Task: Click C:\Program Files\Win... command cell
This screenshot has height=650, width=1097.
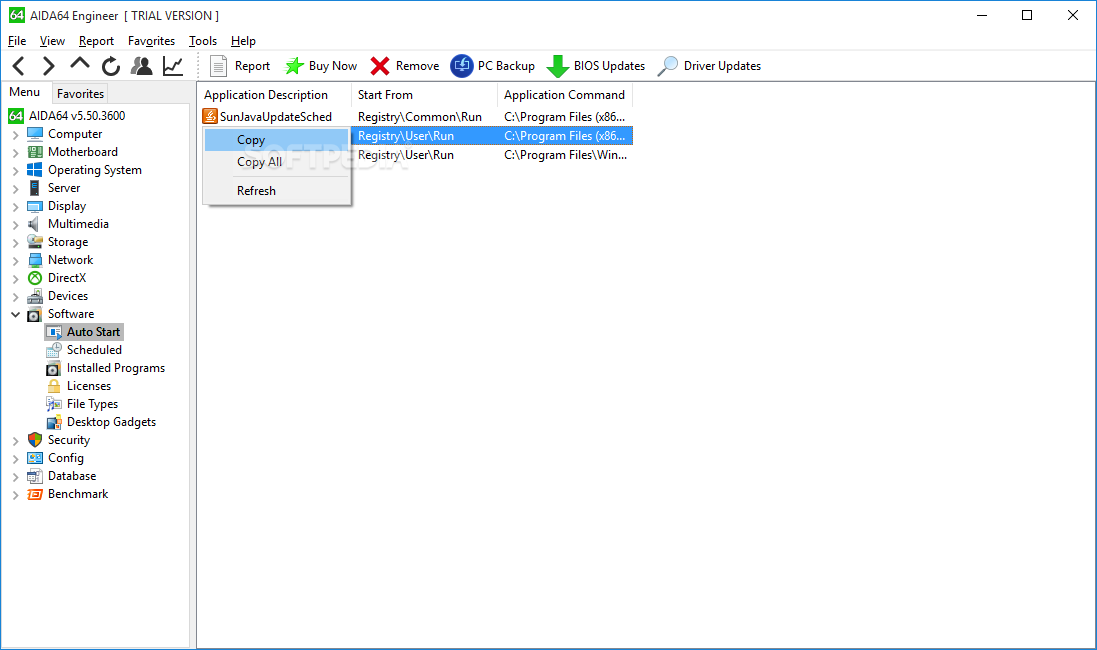Action: click(x=565, y=155)
